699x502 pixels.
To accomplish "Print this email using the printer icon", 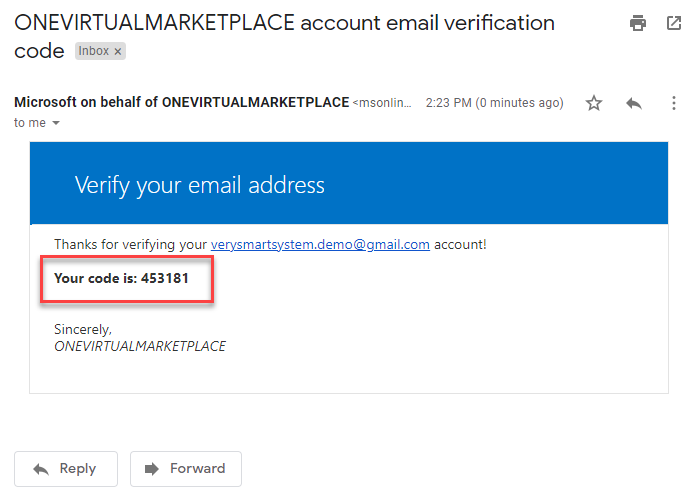I will pos(637,23).
